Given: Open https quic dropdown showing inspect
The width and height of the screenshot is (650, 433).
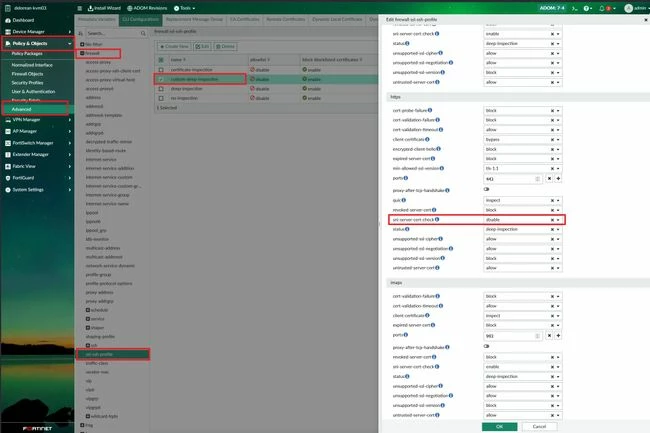Looking at the screenshot, I should tap(523, 201).
